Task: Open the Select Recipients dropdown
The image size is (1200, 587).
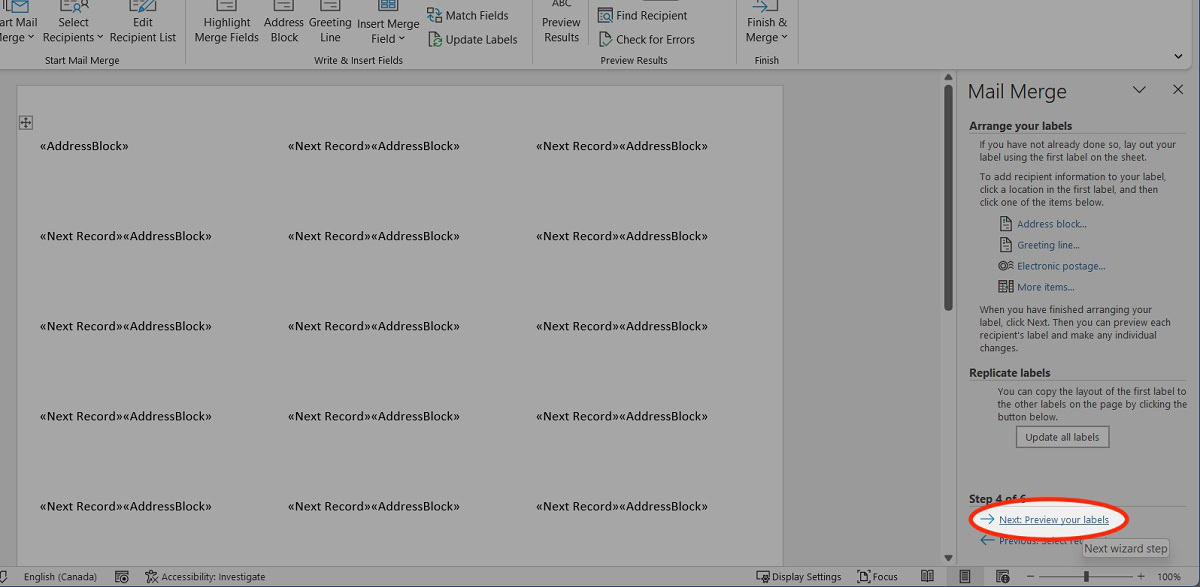Action: click(74, 24)
